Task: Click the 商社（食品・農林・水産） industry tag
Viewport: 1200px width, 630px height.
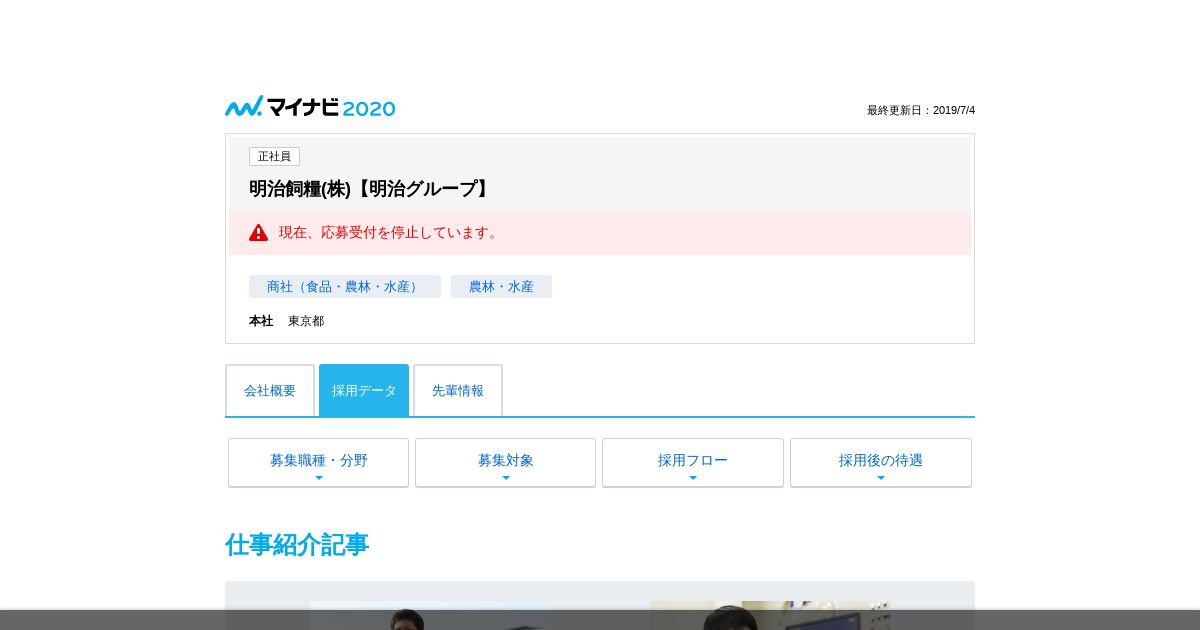Action: (345, 287)
